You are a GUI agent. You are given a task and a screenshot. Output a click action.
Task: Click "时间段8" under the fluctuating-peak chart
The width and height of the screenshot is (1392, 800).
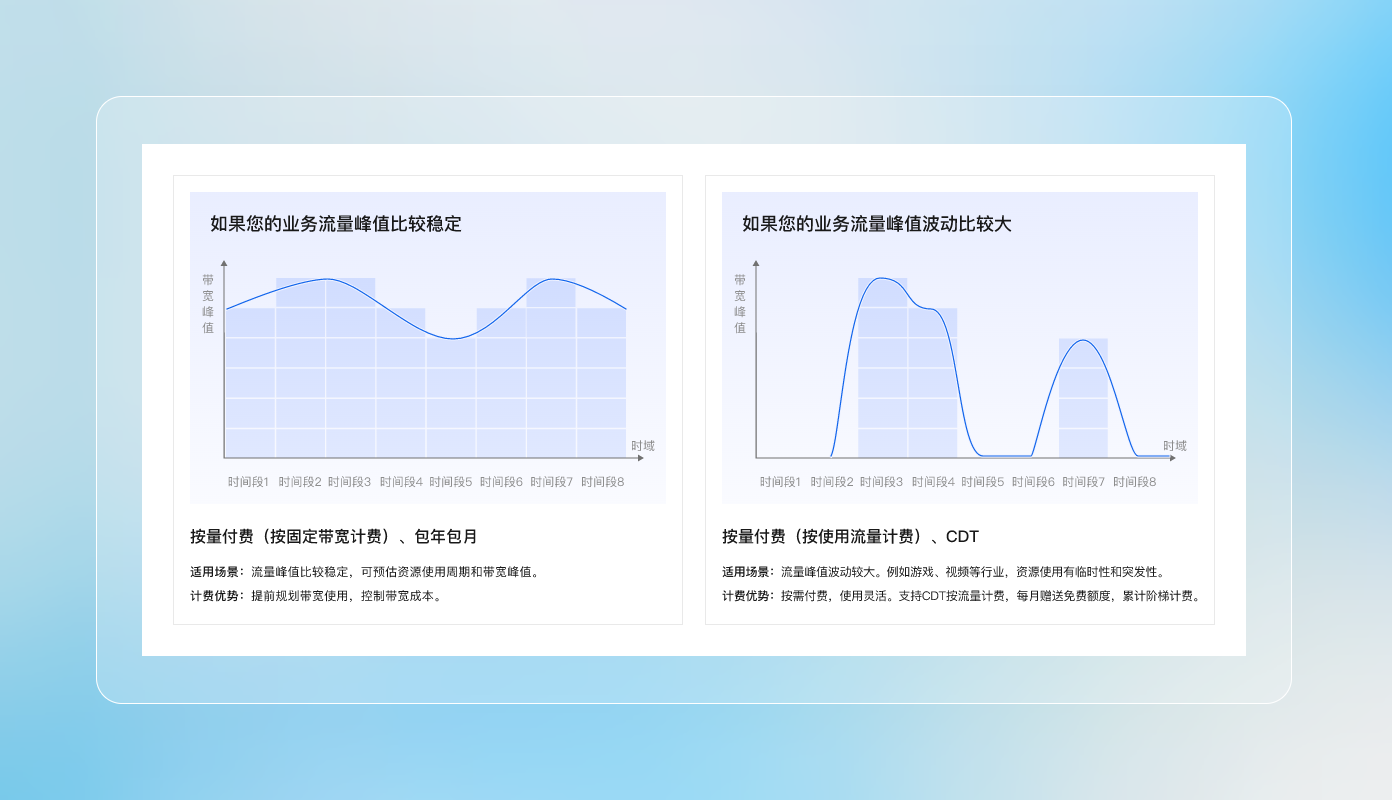(1135, 482)
